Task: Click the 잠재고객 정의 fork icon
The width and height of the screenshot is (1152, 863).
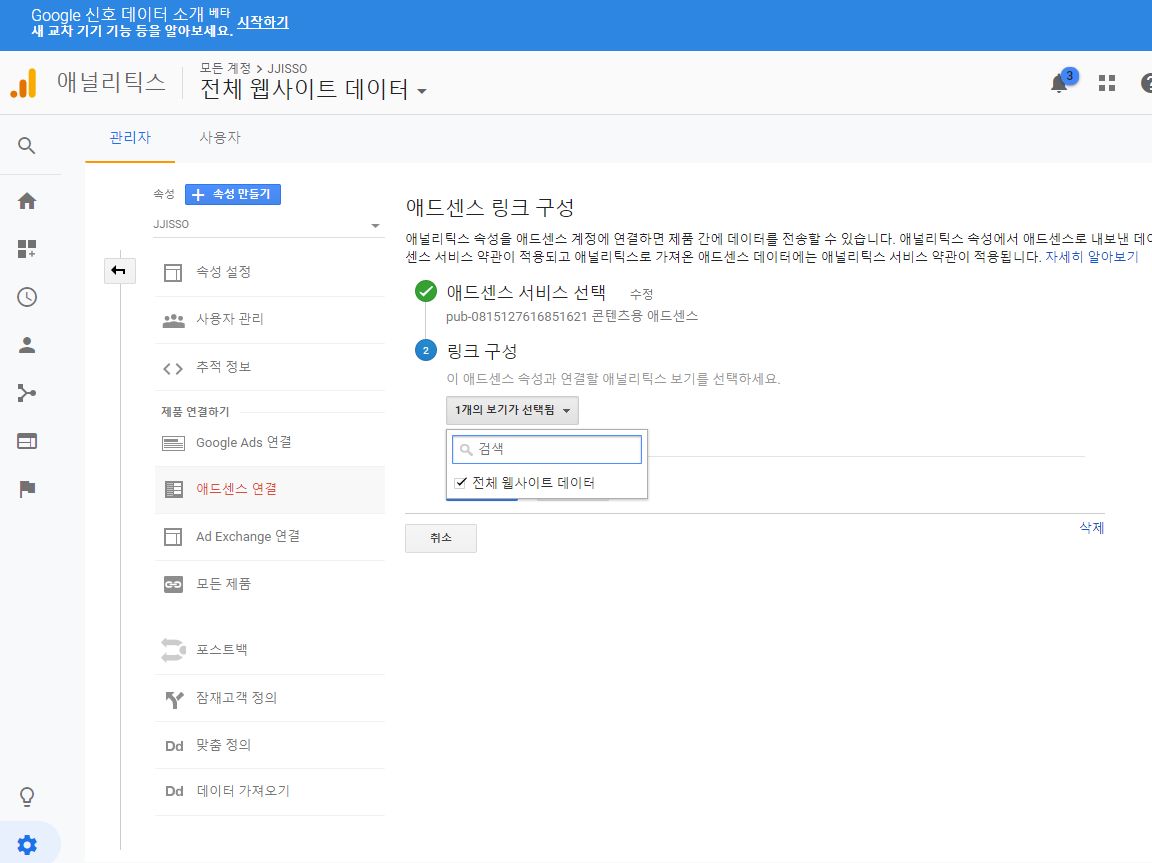Action: tap(173, 698)
